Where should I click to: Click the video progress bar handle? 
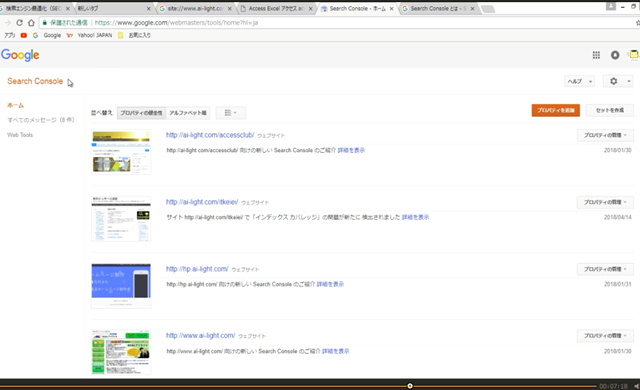[x=410, y=386]
